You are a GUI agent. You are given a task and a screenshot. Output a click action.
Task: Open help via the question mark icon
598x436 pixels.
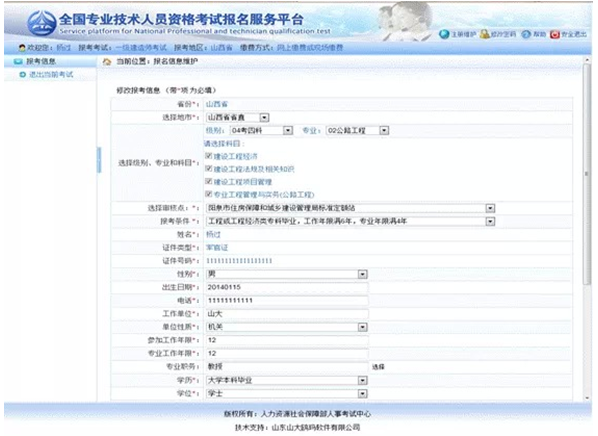click(x=526, y=34)
